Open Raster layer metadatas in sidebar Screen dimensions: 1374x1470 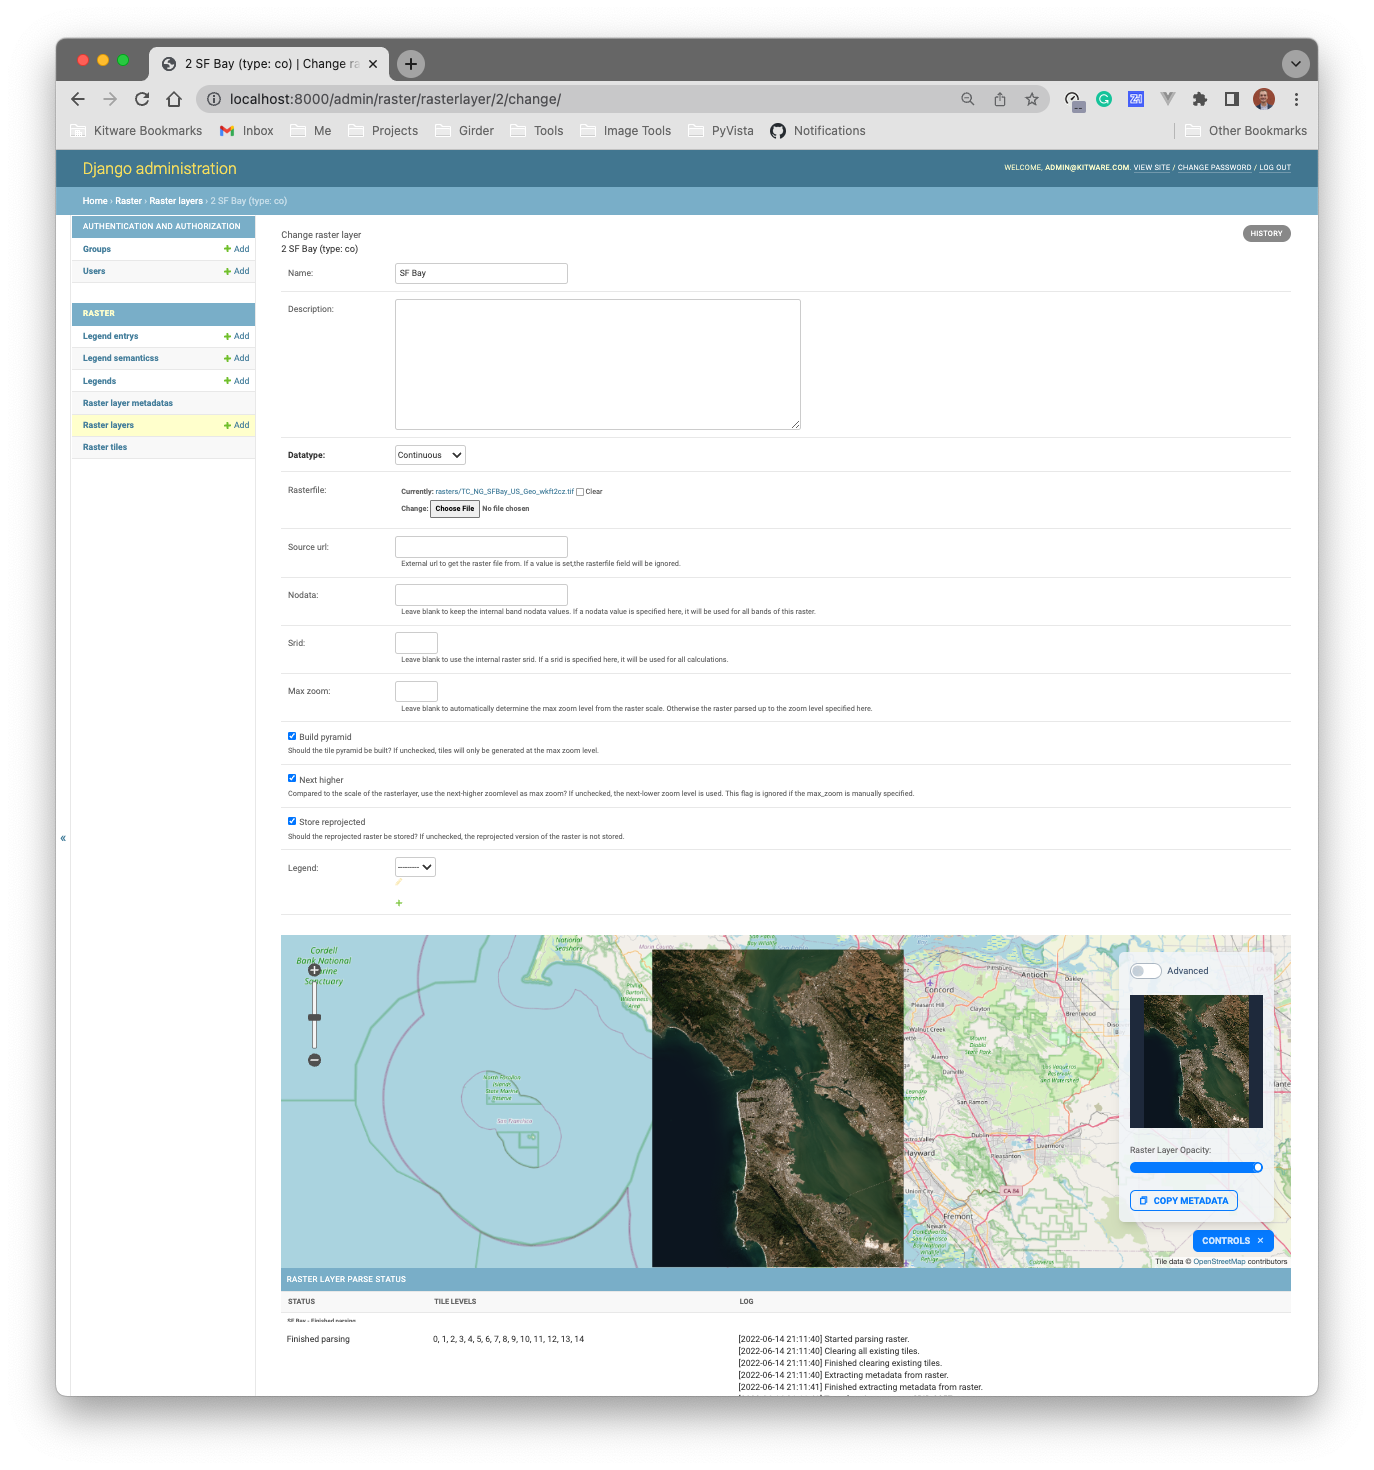[x=128, y=403]
